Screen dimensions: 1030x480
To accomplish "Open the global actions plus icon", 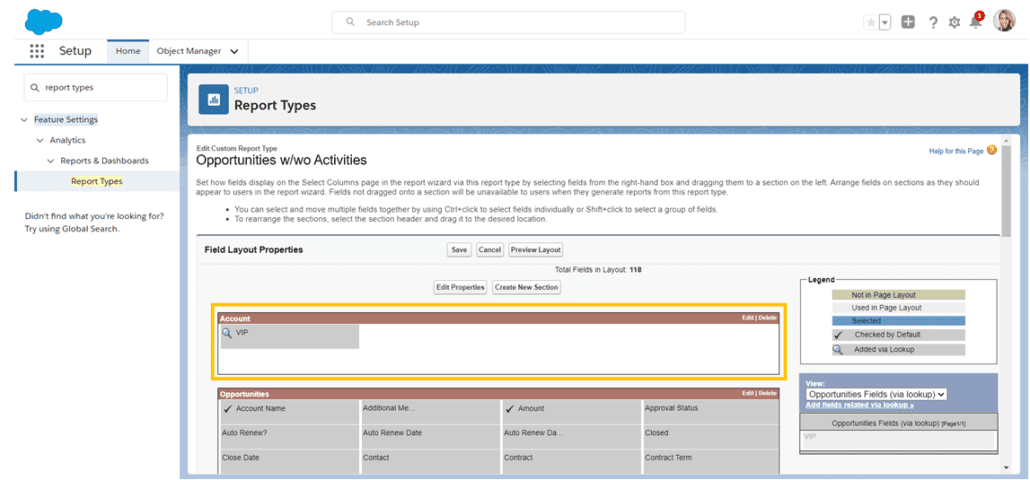I will click(x=908, y=22).
